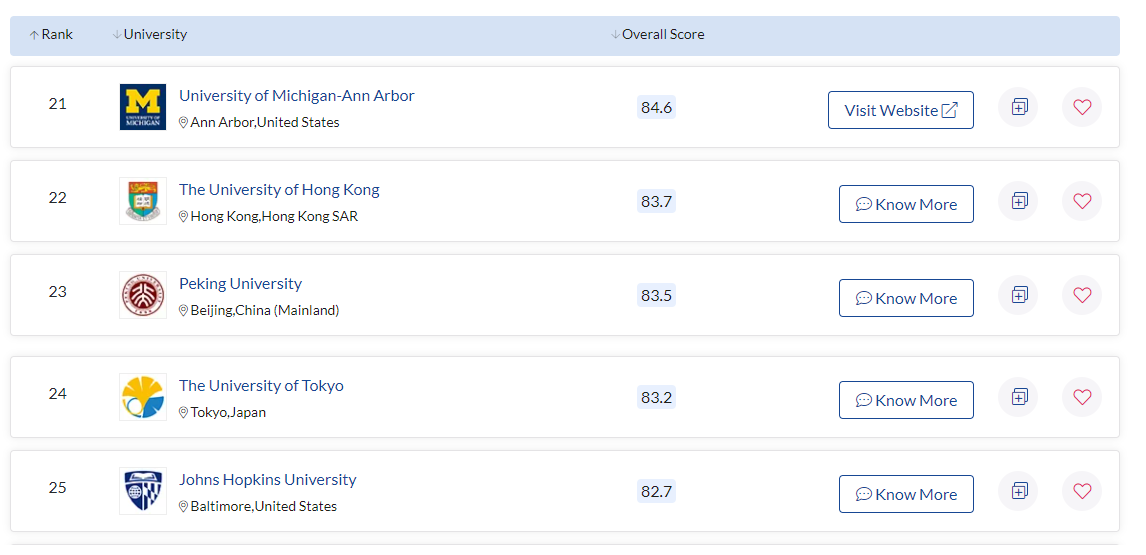Add University of Michigan to compare list
This screenshot has height=555, width=1146.
pyautogui.click(x=1018, y=107)
